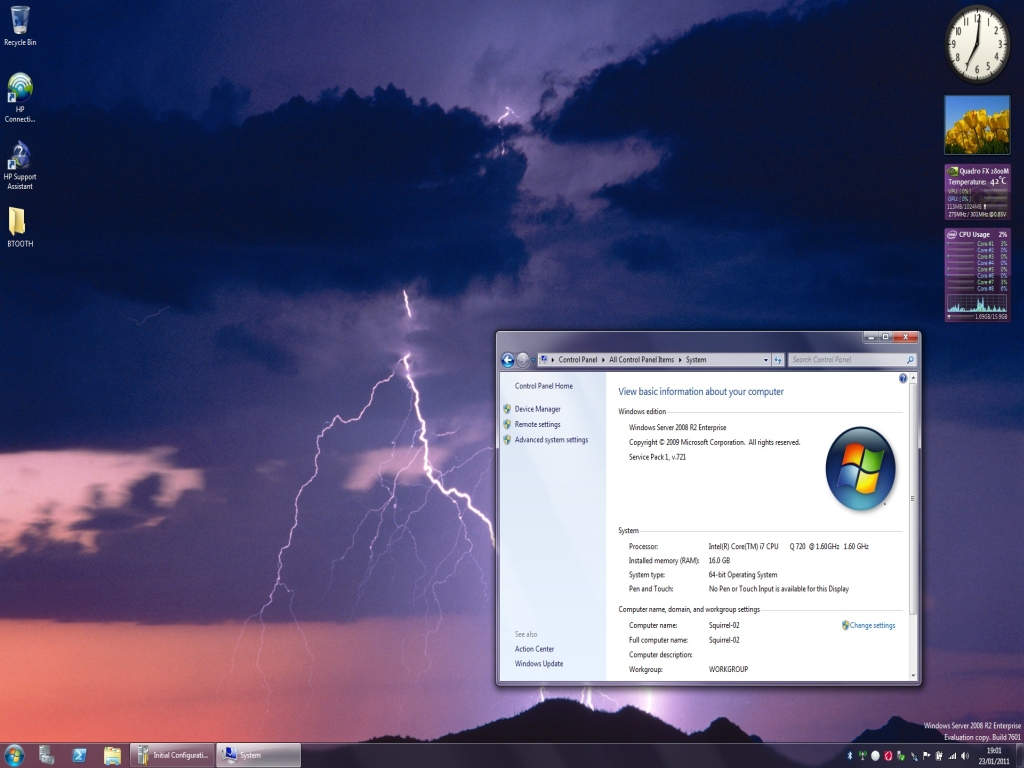This screenshot has height=768, width=1024.
Task: Open the Control Panel help icon
Action: (903, 378)
